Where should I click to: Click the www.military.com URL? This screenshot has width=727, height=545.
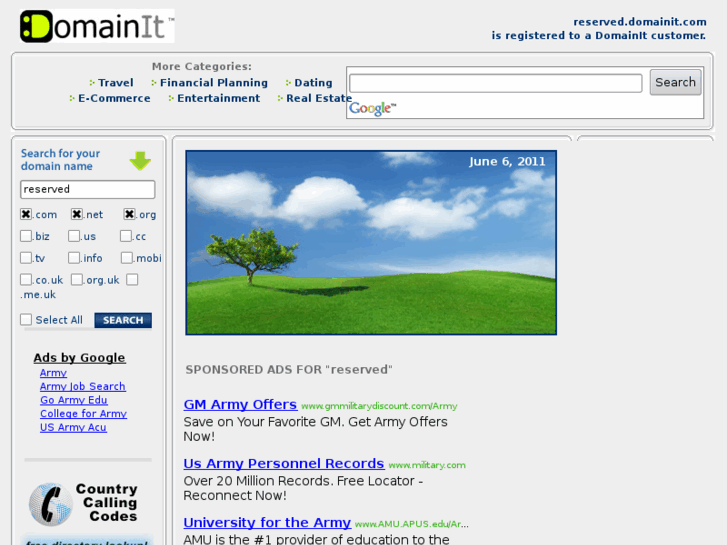coord(427,465)
